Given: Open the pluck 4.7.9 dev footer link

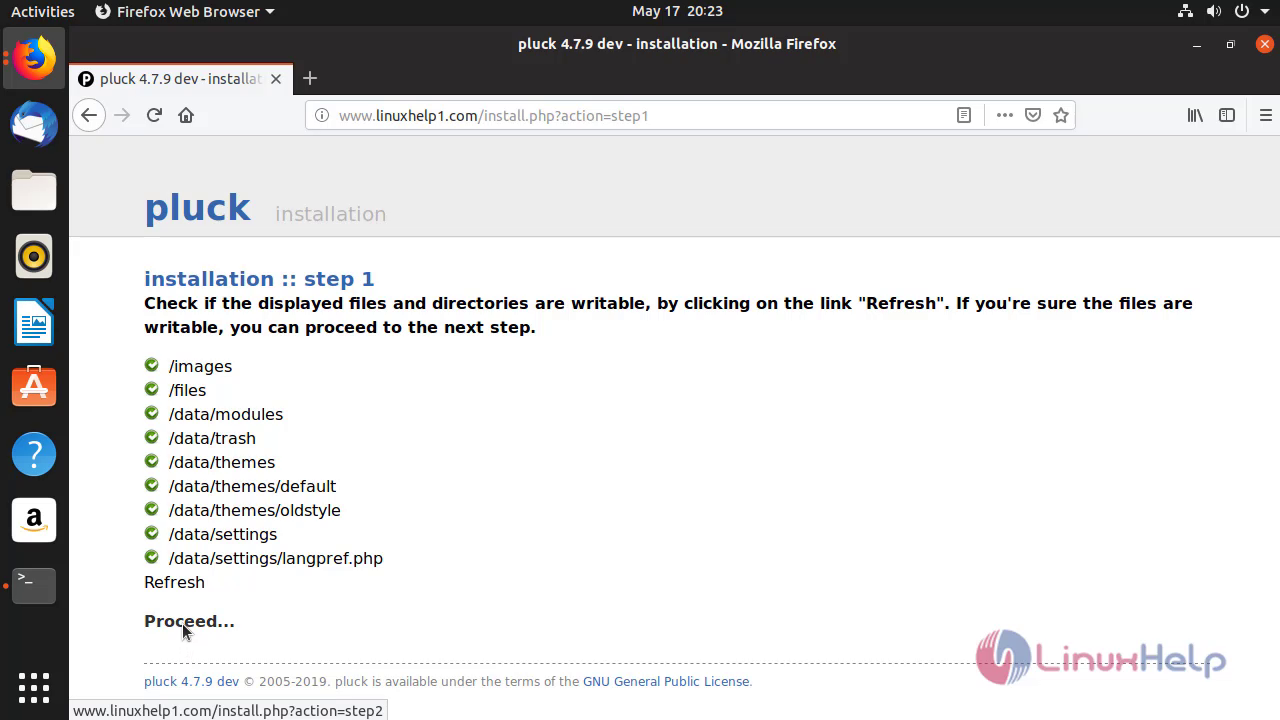Looking at the screenshot, I should 191,682.
